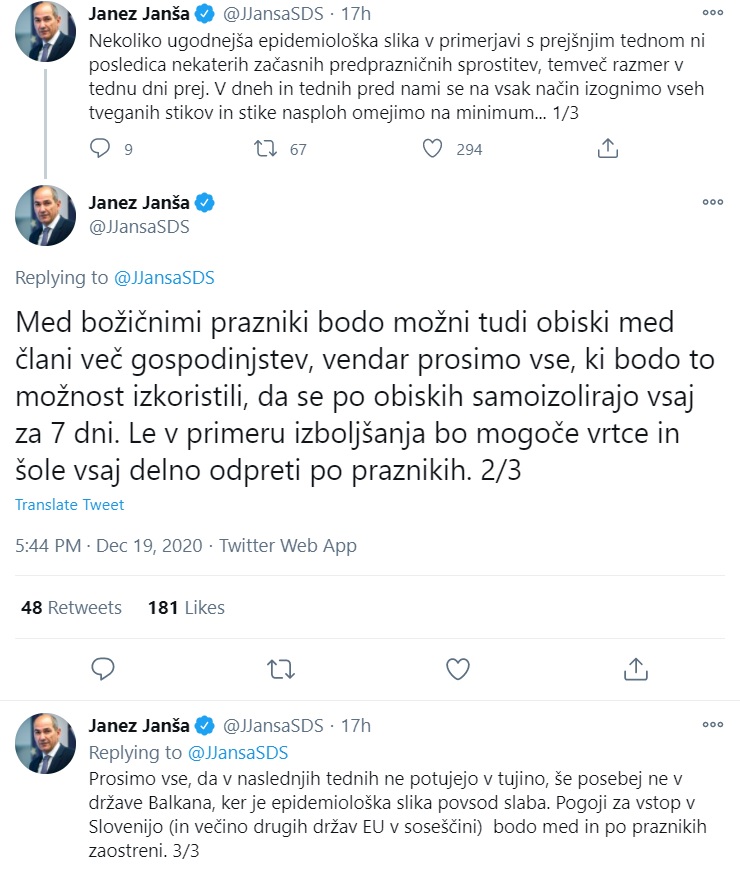Viewport: 740px width, 870px height.
Task: Like the first tweet with 294 likes
Action: (x=432, y=149)
